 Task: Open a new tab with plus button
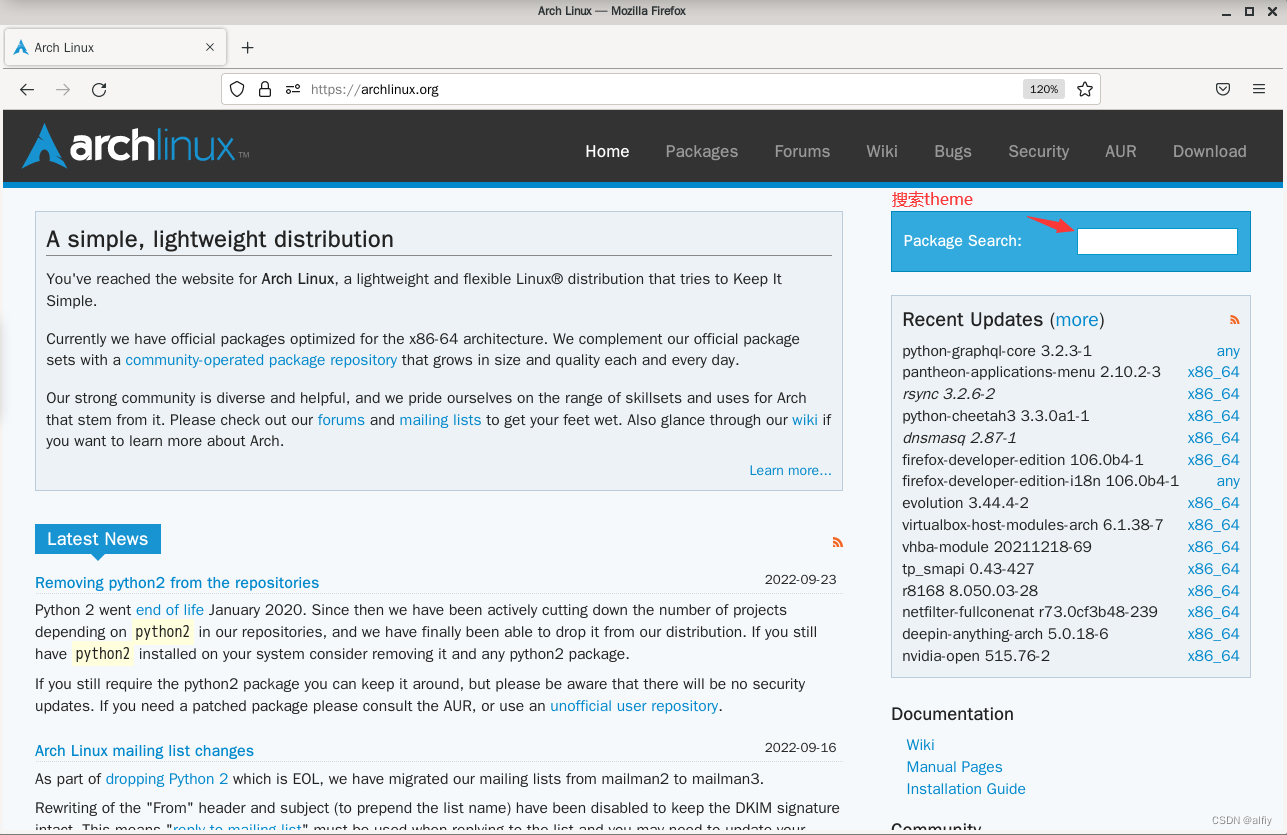248,47
